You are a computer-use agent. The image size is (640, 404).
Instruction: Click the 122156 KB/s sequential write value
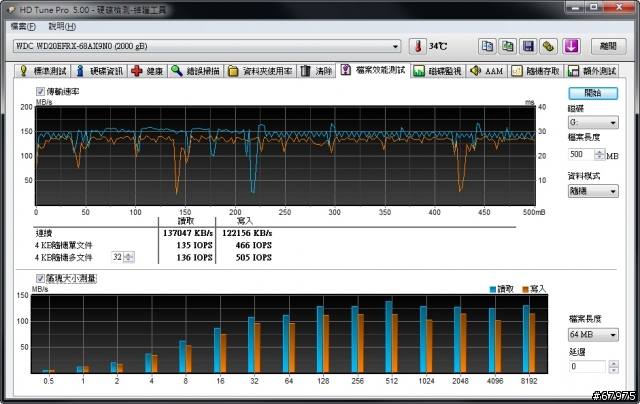point(247,233)
